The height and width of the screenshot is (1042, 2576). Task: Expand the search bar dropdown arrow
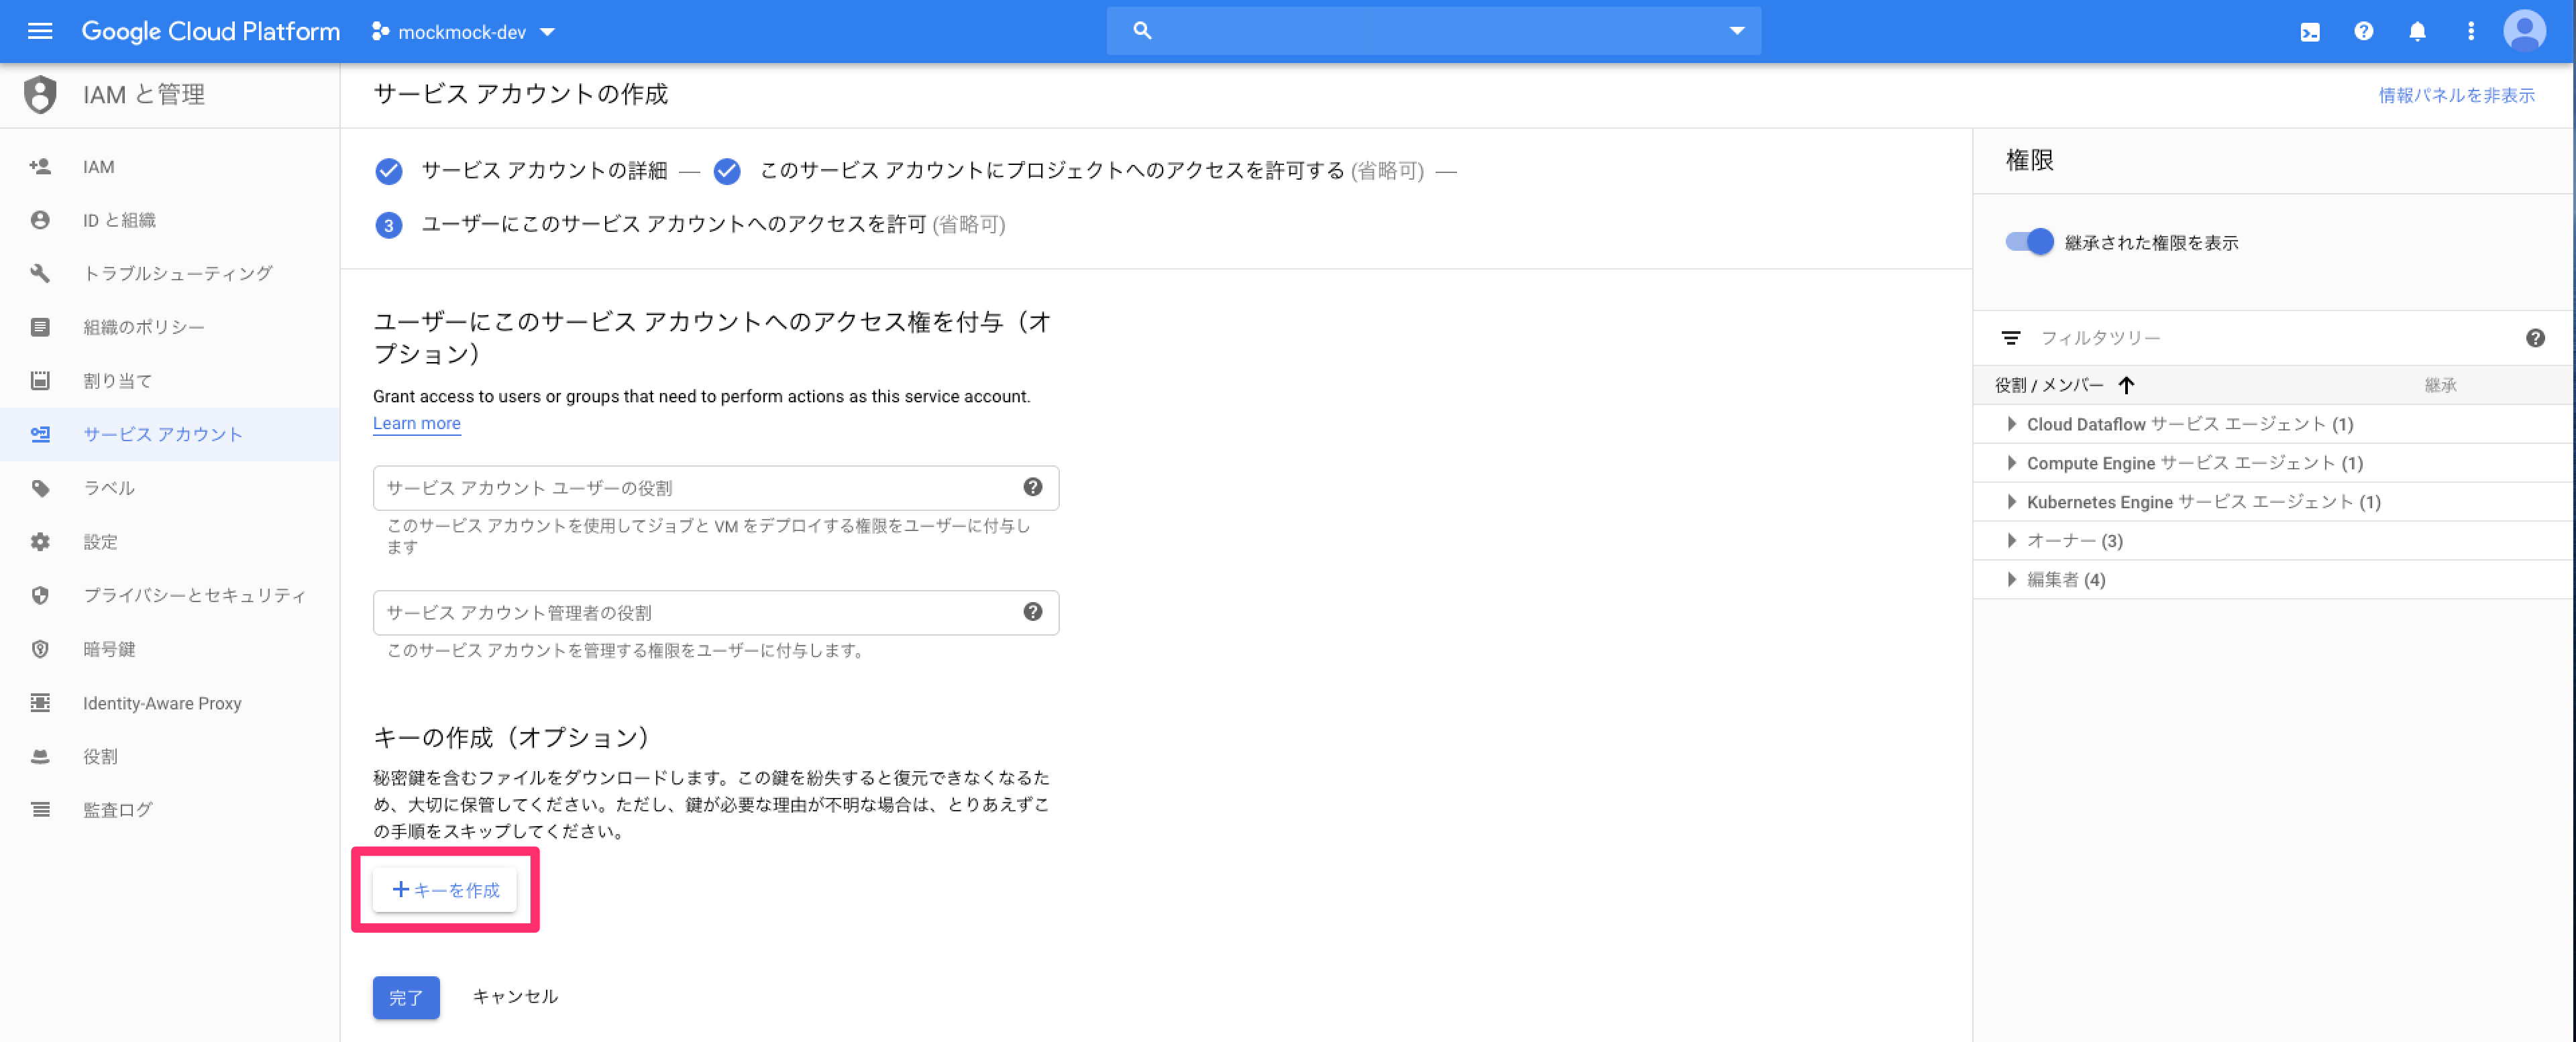1737,31
